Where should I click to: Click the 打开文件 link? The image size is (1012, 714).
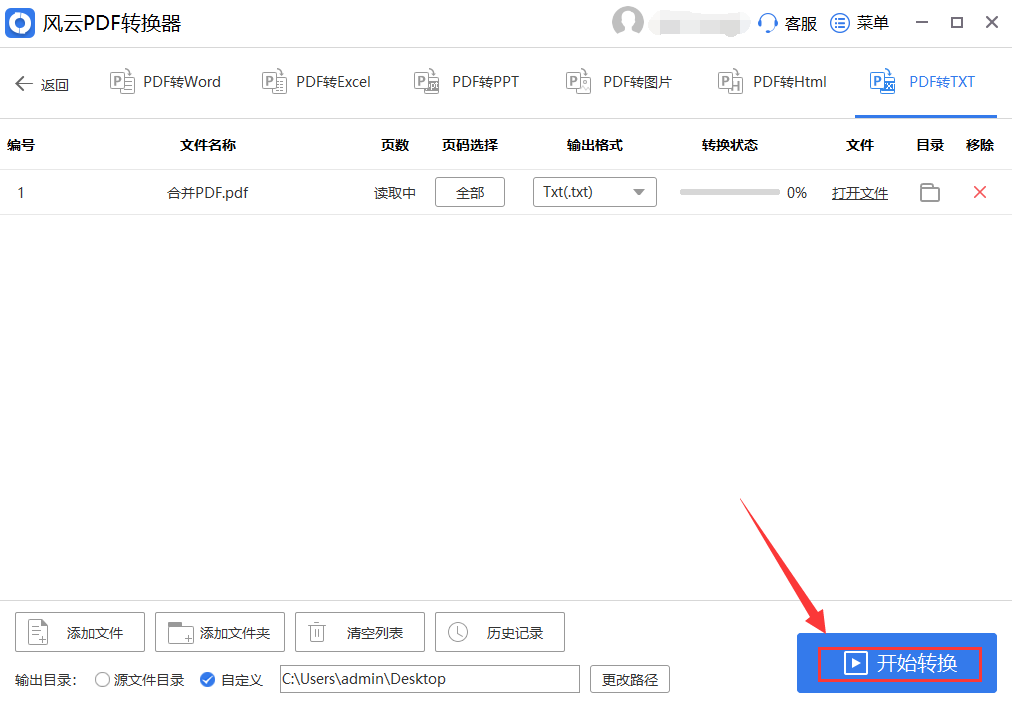(860, 193)
